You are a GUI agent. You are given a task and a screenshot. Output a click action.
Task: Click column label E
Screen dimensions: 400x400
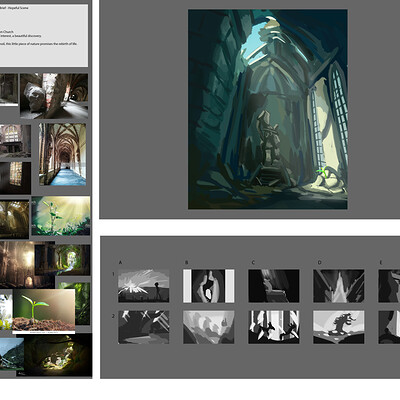pyautogui.click(x=381, y=262)
